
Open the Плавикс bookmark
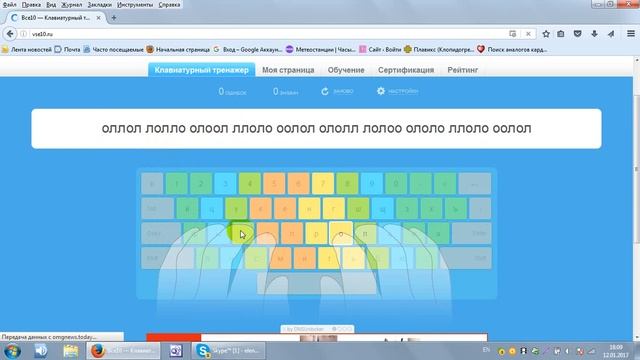(x=439, y=49)
